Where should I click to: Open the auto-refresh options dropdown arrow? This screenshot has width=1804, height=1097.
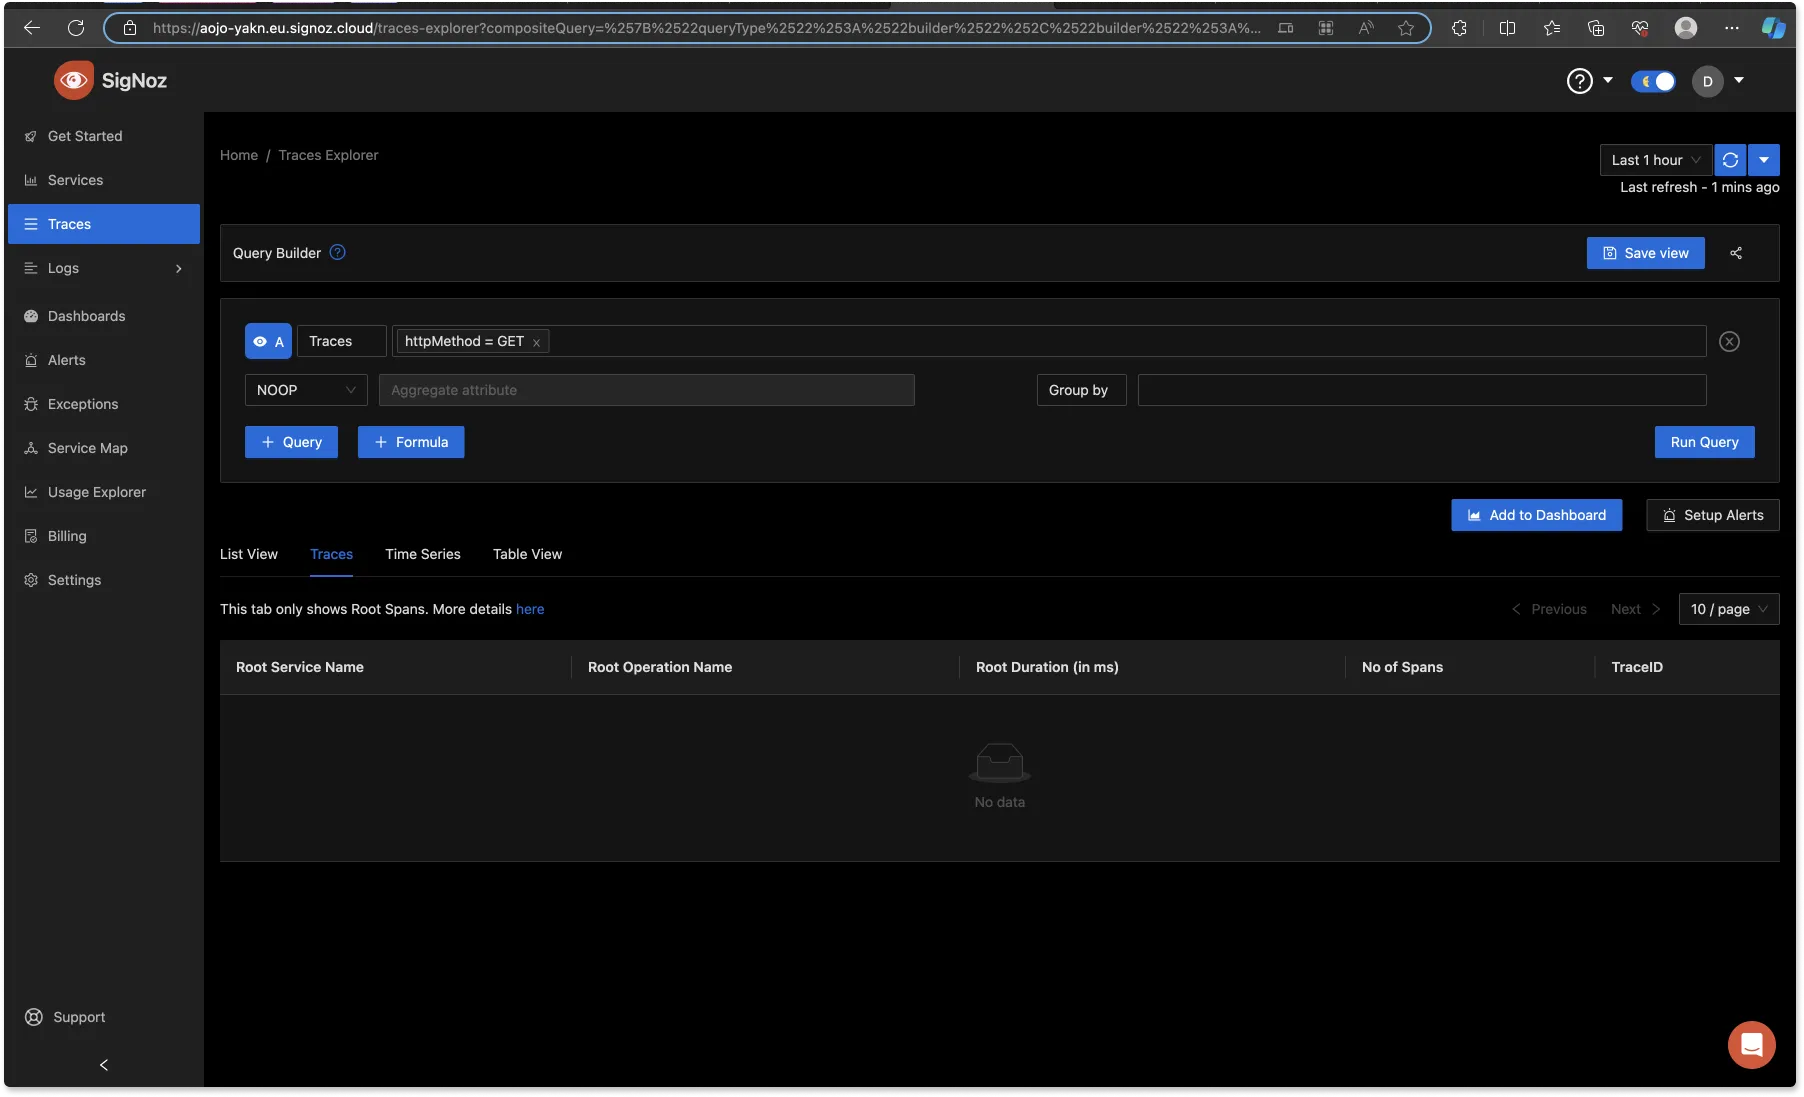pos(1764,160)
